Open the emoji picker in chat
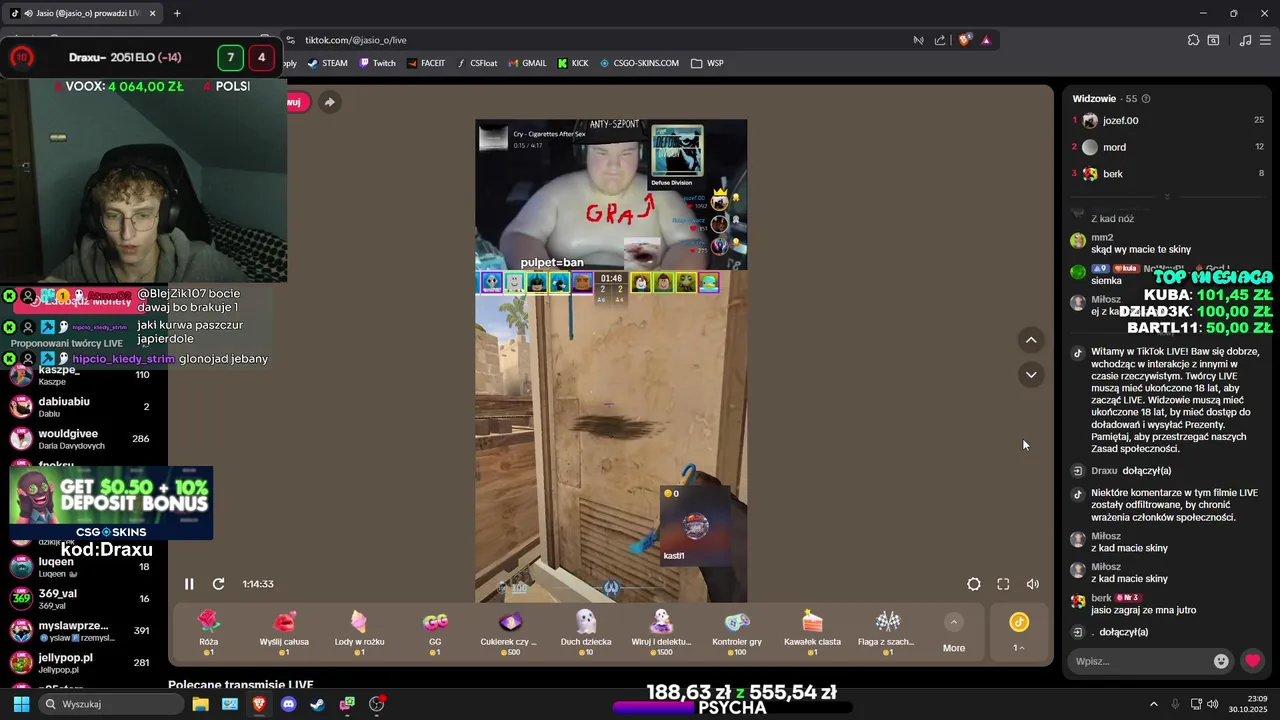This screenshot has width=1280, height=720. 1221,661
